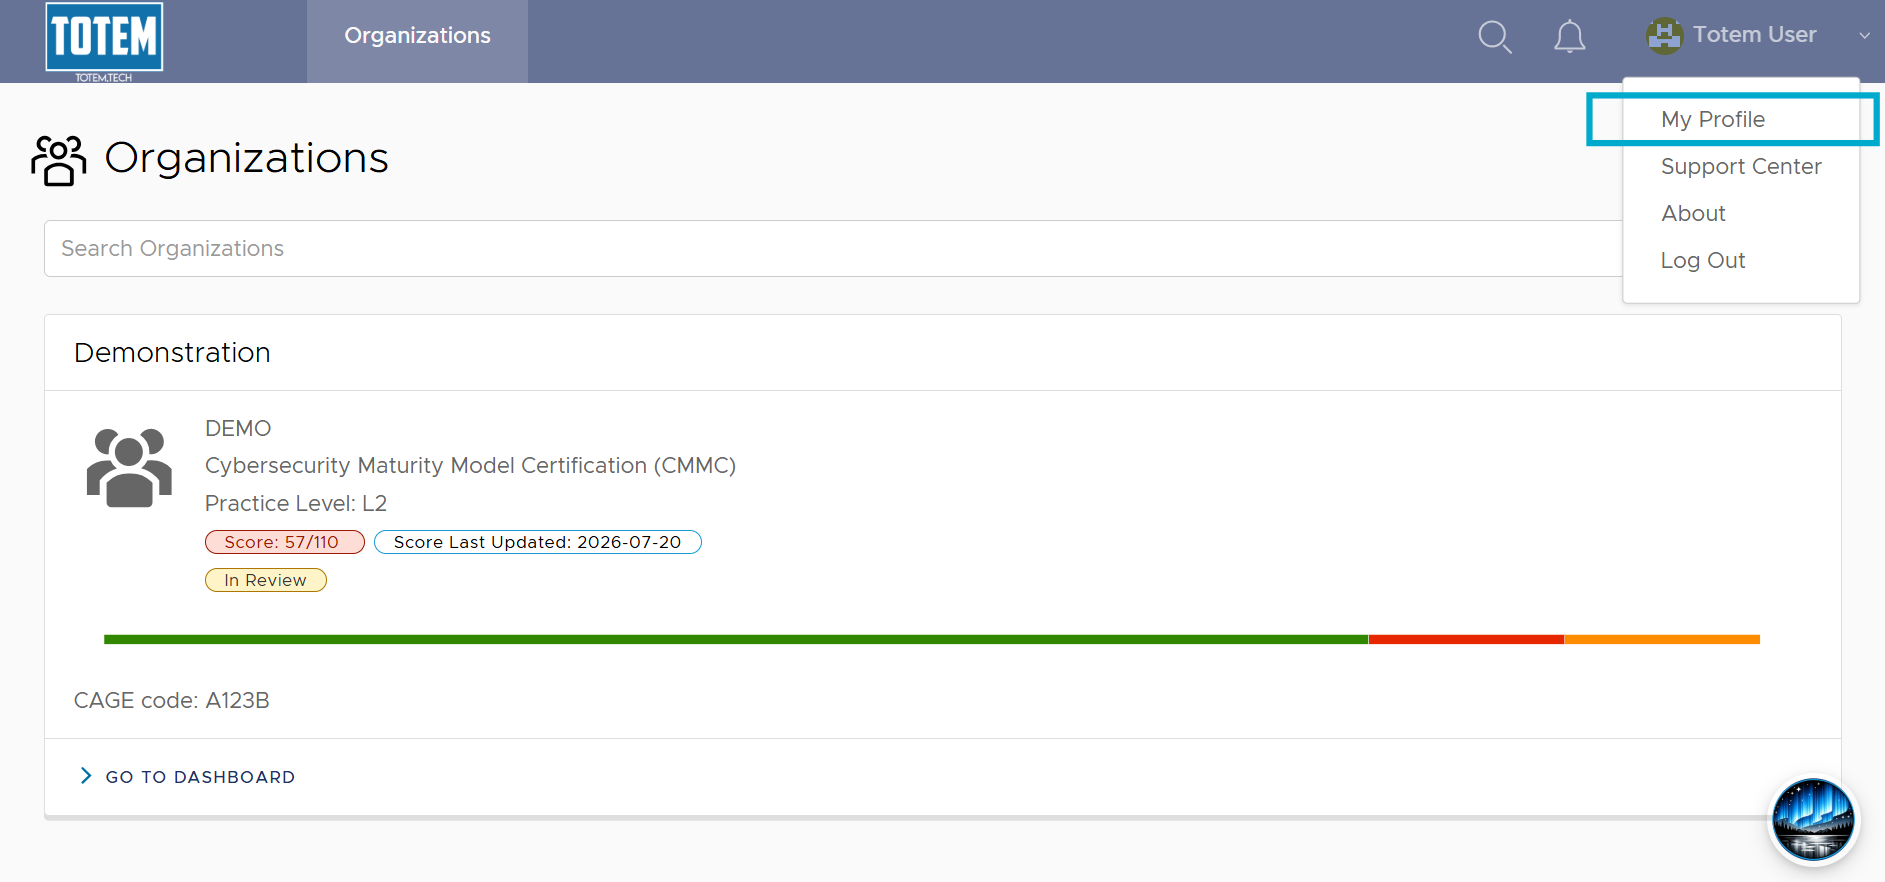
Task: Collapse the Totem User dropdown chevron
Action: (x=1864, y=36)
